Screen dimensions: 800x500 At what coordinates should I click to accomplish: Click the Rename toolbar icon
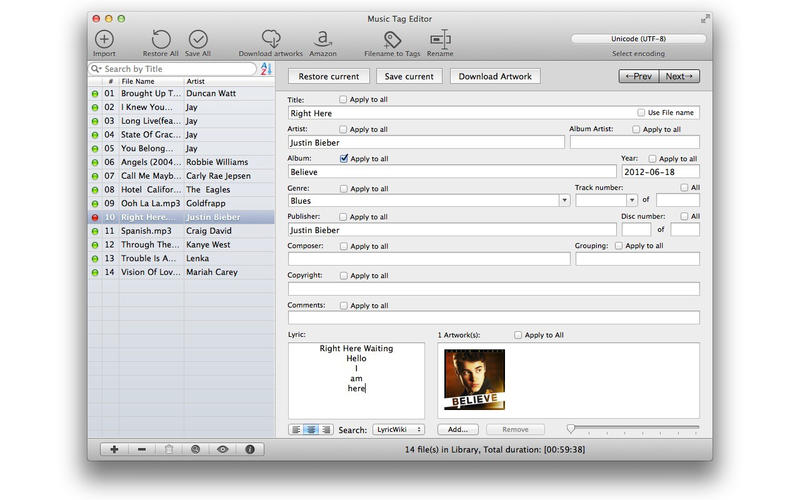(439, 38)
